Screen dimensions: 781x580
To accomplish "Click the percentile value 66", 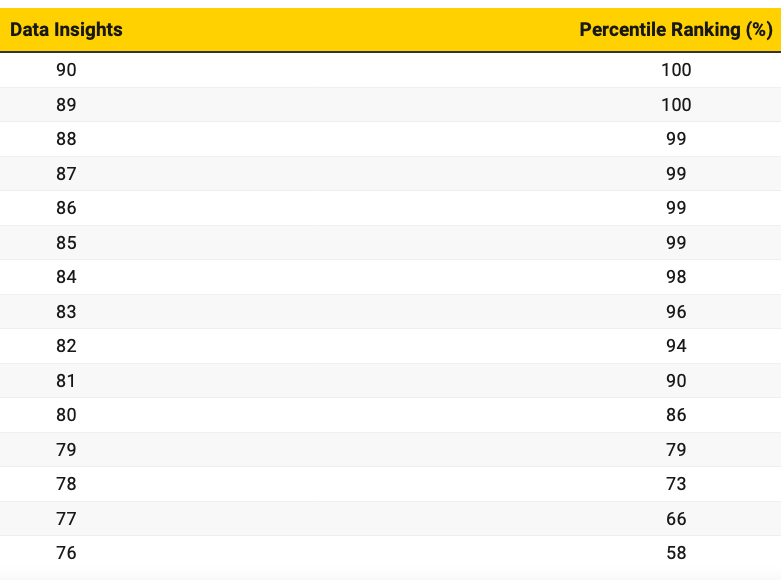I will 676,519.
